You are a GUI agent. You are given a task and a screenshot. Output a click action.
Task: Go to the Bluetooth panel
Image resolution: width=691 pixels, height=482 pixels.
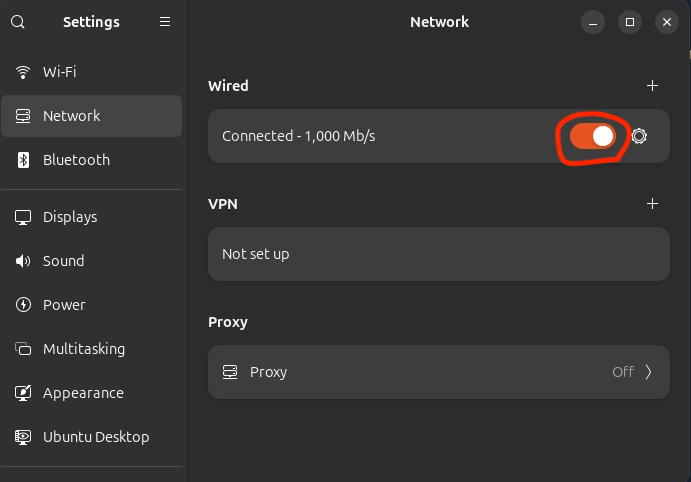(92, 160)
